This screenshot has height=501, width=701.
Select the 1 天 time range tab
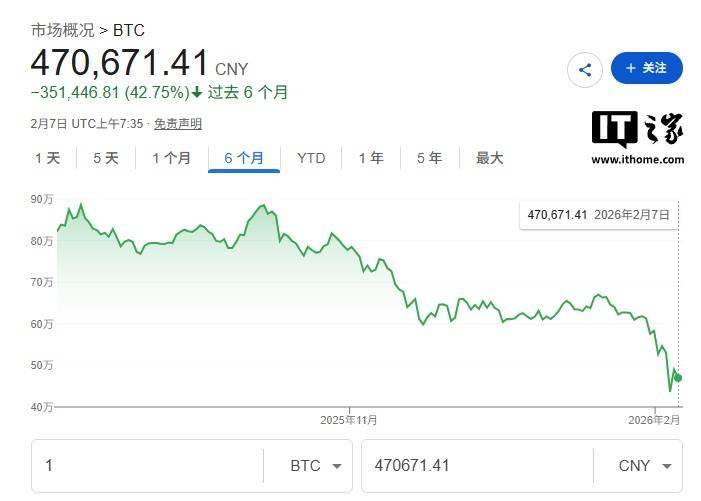[47, 158]
